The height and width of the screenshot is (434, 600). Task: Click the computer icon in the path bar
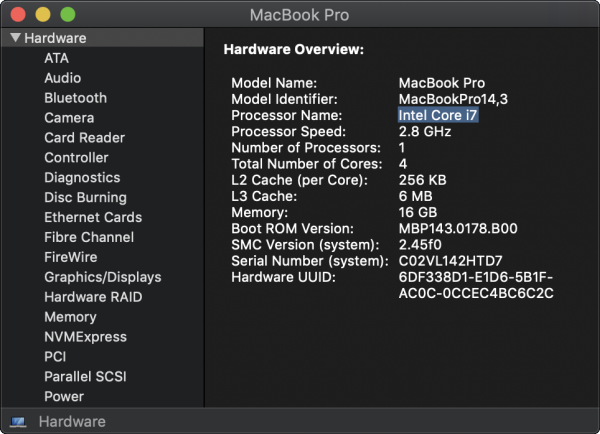tap(18, 422)
